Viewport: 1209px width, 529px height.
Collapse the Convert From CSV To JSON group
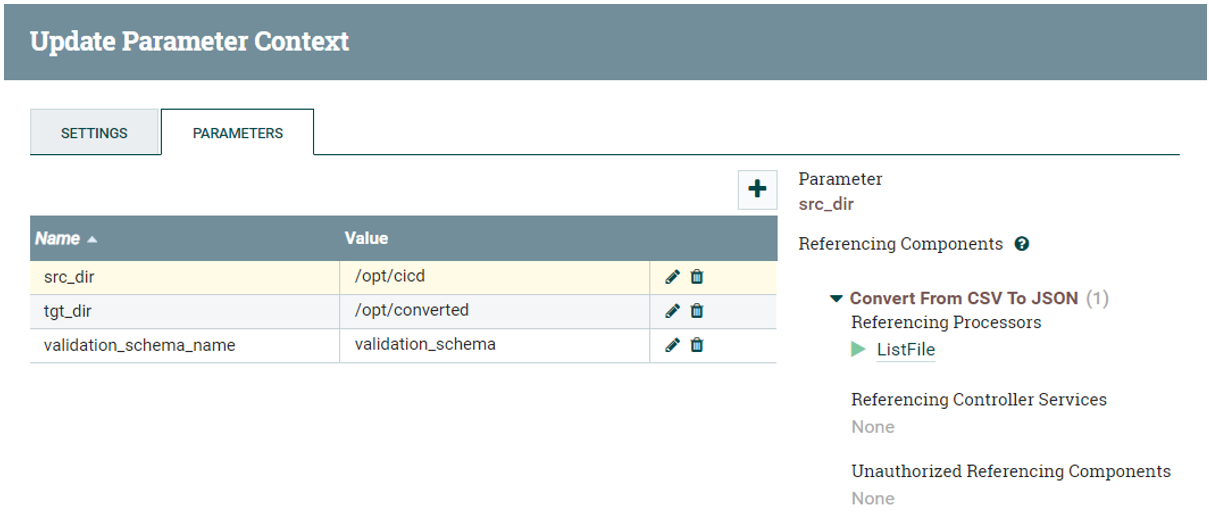[x=836, y=299]
